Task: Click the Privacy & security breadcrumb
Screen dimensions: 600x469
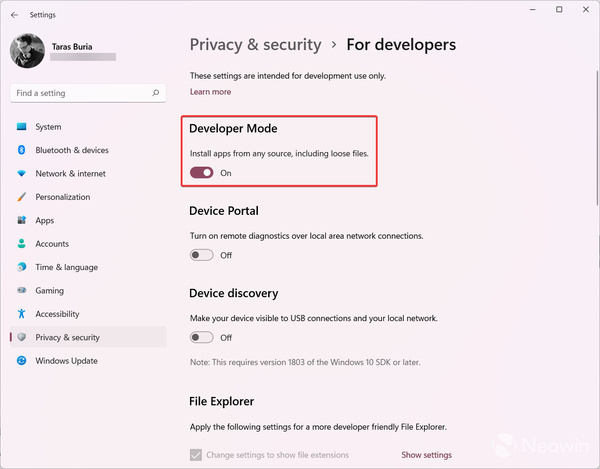Action: coord(255,45)
